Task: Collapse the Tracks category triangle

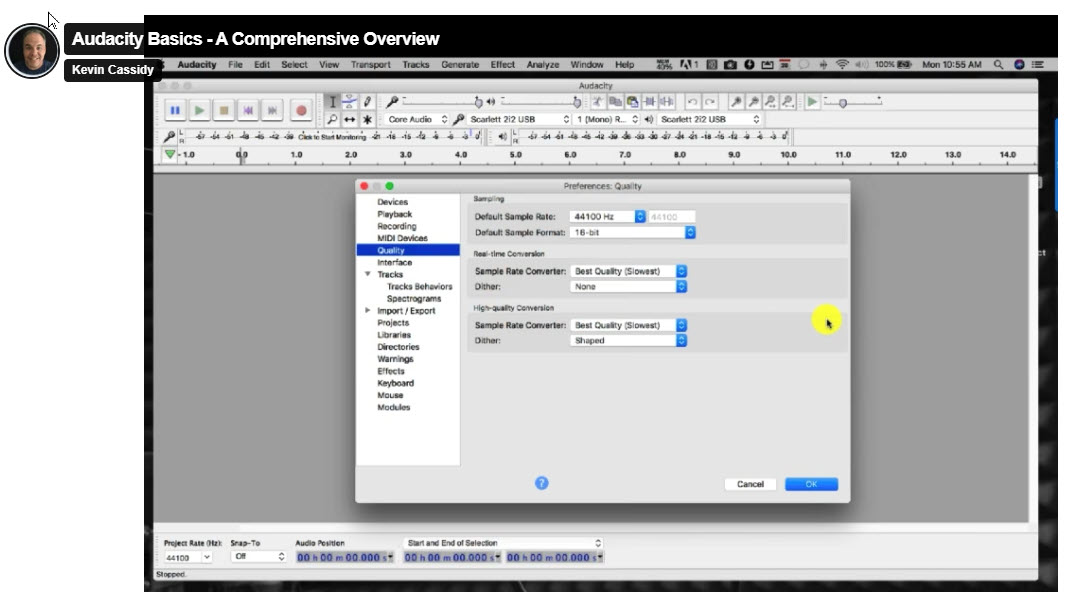Action: point(368,274)
